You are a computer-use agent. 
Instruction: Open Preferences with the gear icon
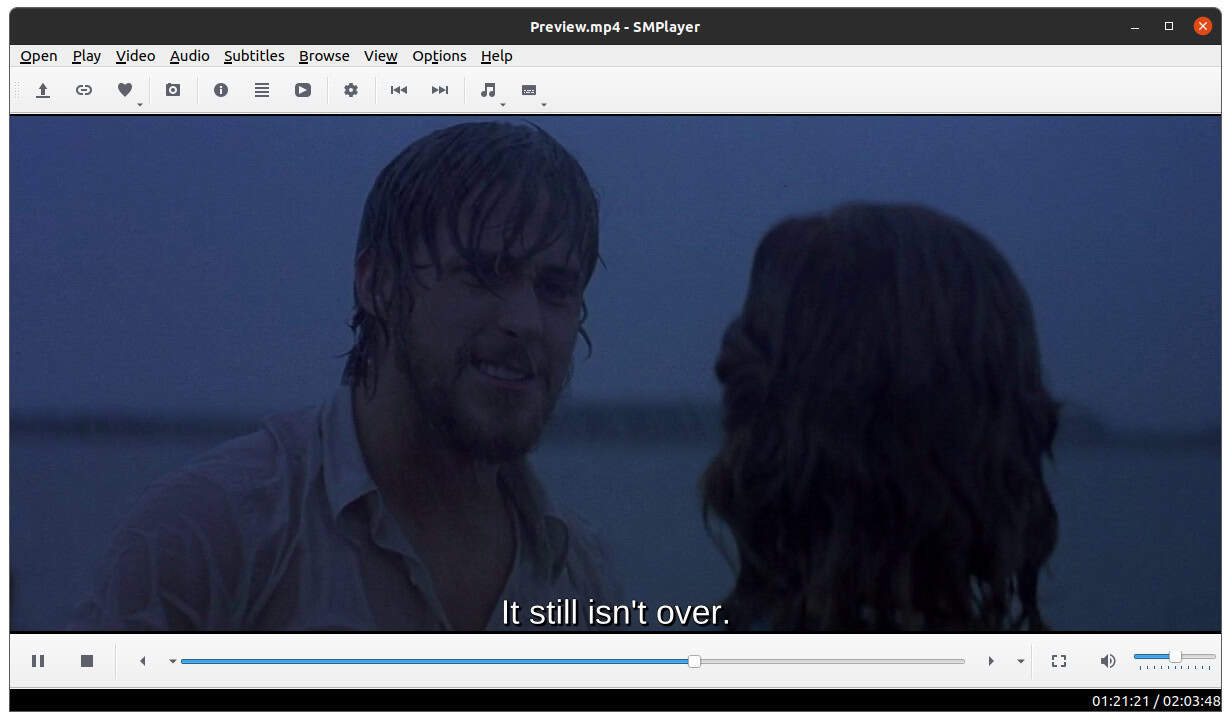[x=351, y=90]
